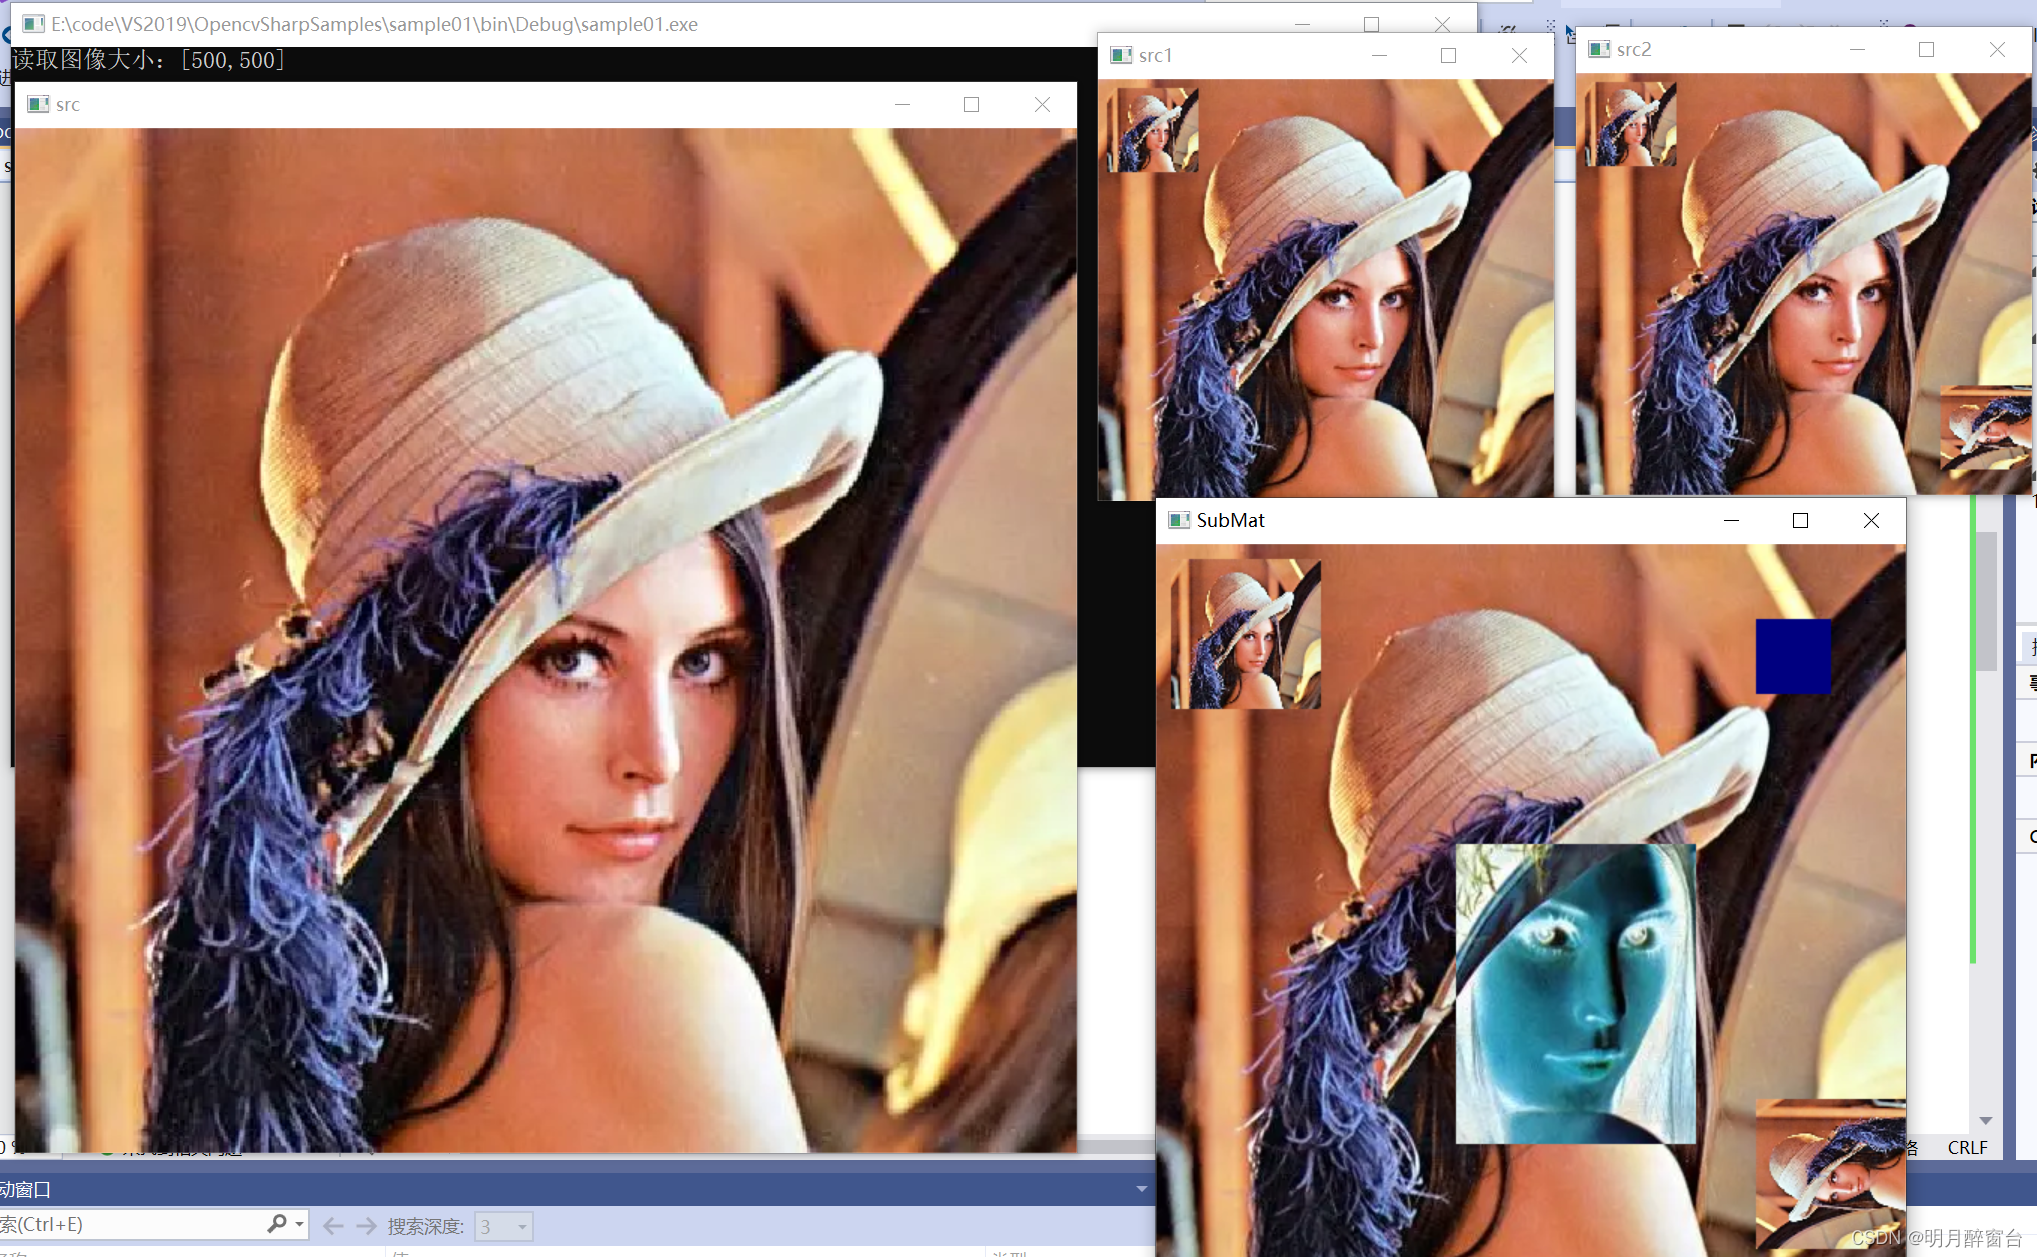Click the src2 window title icon
Viewport: 2037px width, 1257px height.
click(1599, 49)
